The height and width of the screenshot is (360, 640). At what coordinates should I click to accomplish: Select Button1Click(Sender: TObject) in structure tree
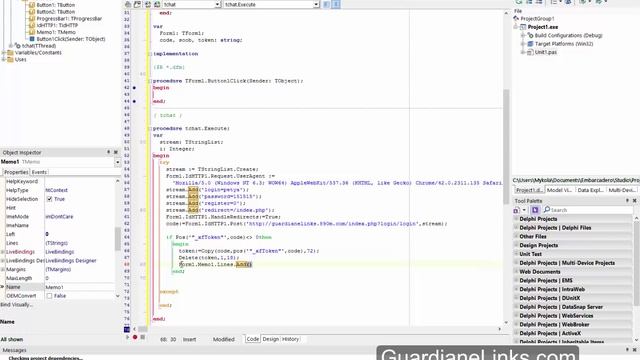point(71,39)
